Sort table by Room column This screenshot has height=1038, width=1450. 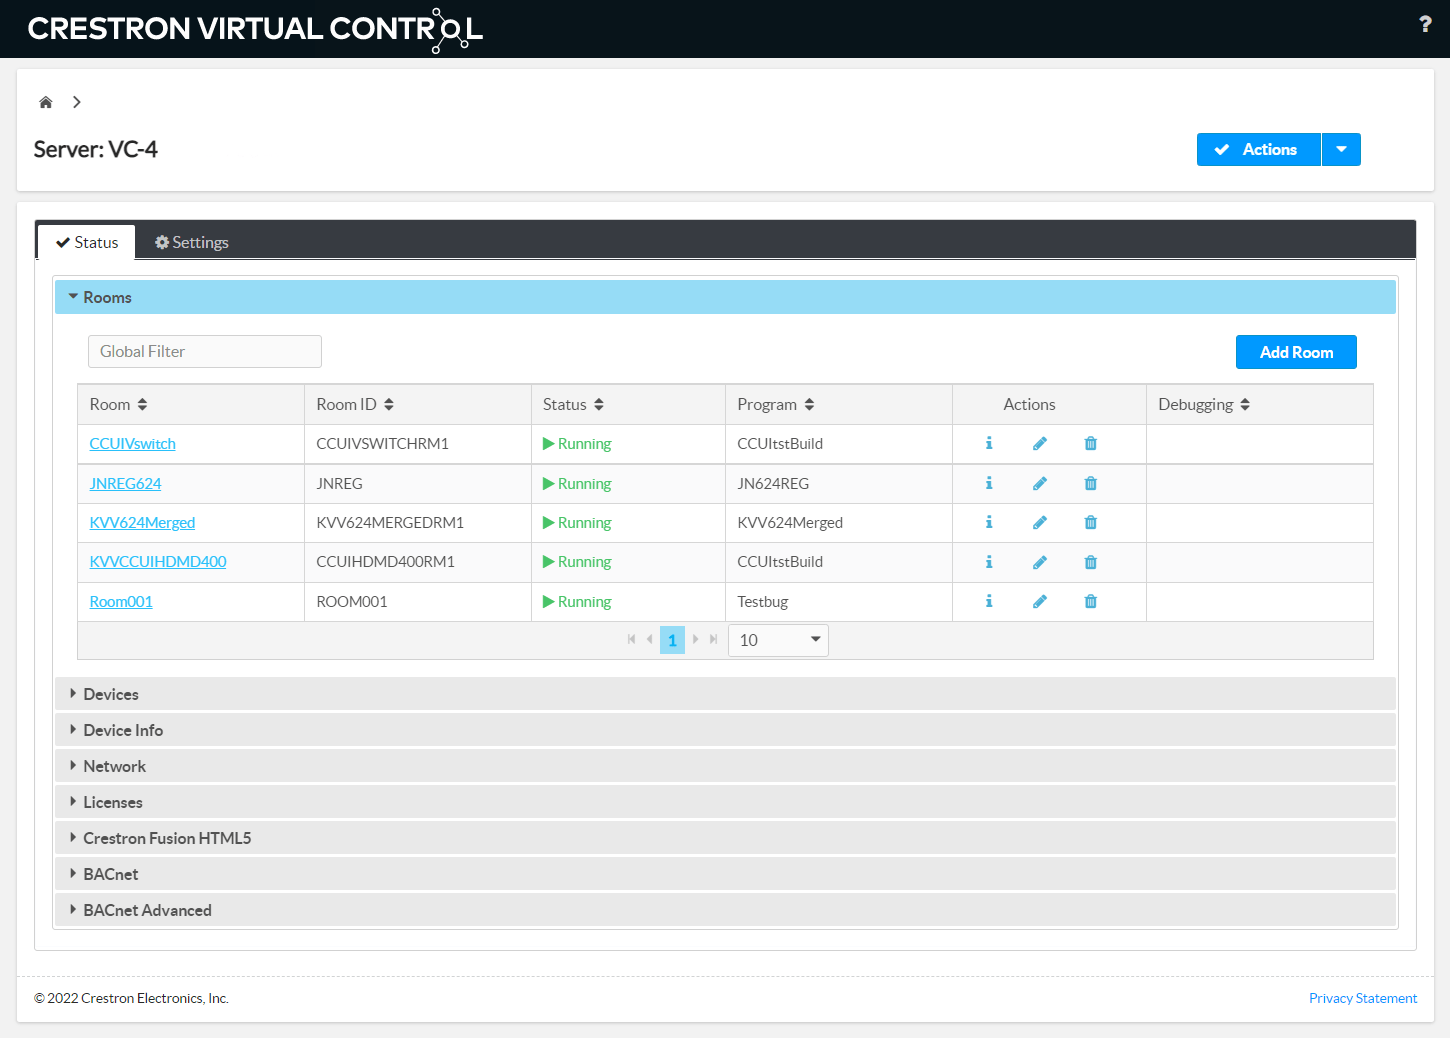pyautogui.click(x=143, y=404)
